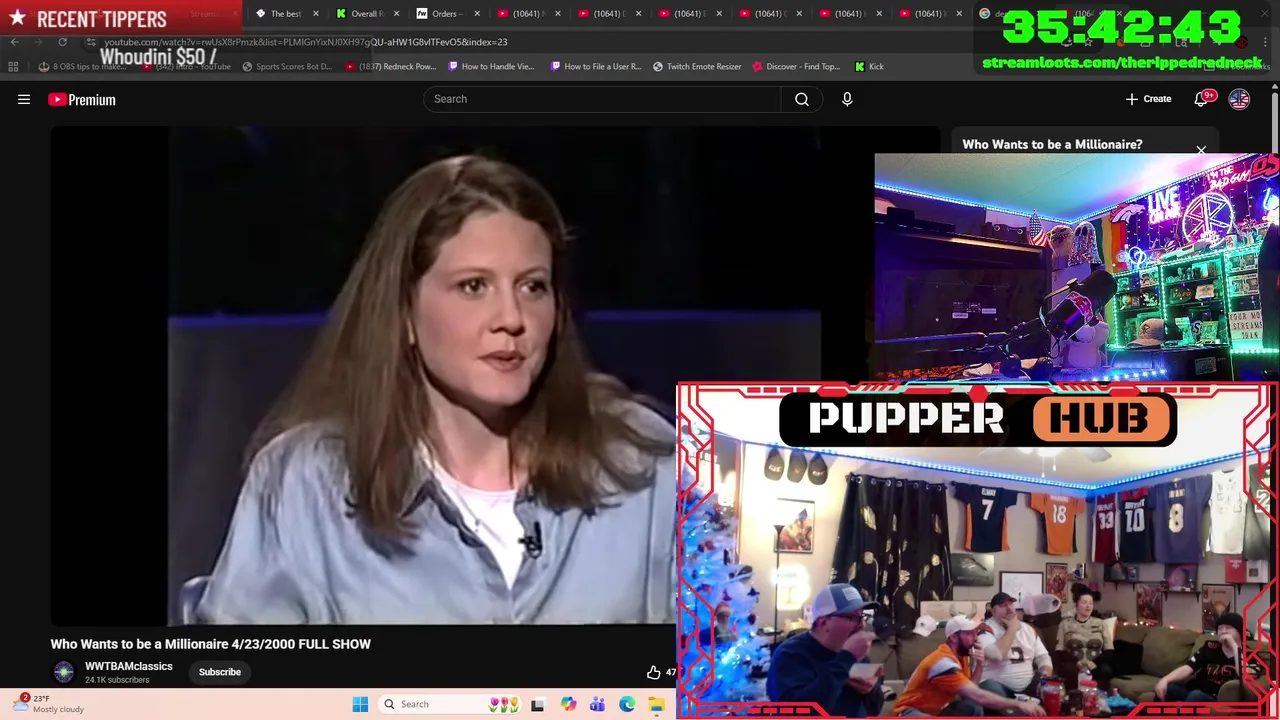Open the notifications bell
Image resolution: width=1280 pixels, height=720 pixels.
[1201, 99]
